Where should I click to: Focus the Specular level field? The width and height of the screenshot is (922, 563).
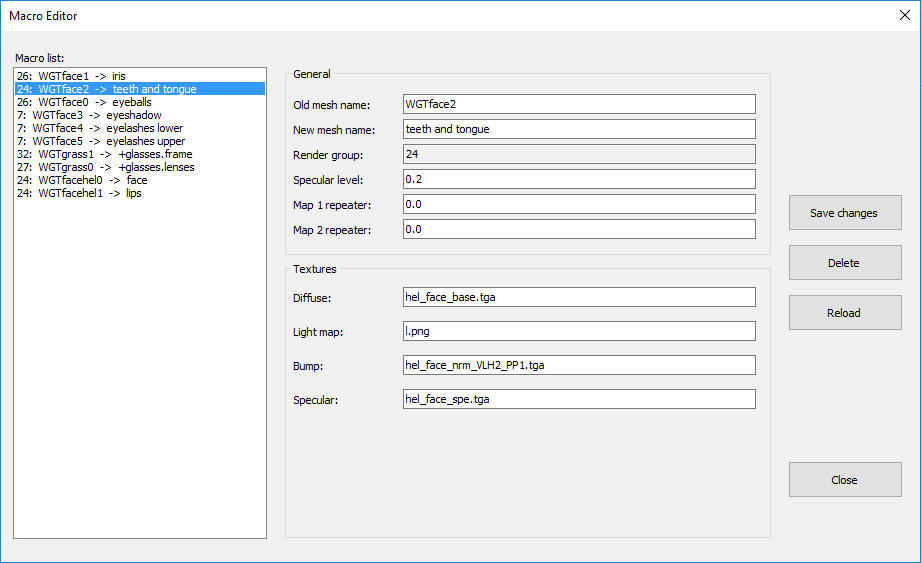pos(579,179)
